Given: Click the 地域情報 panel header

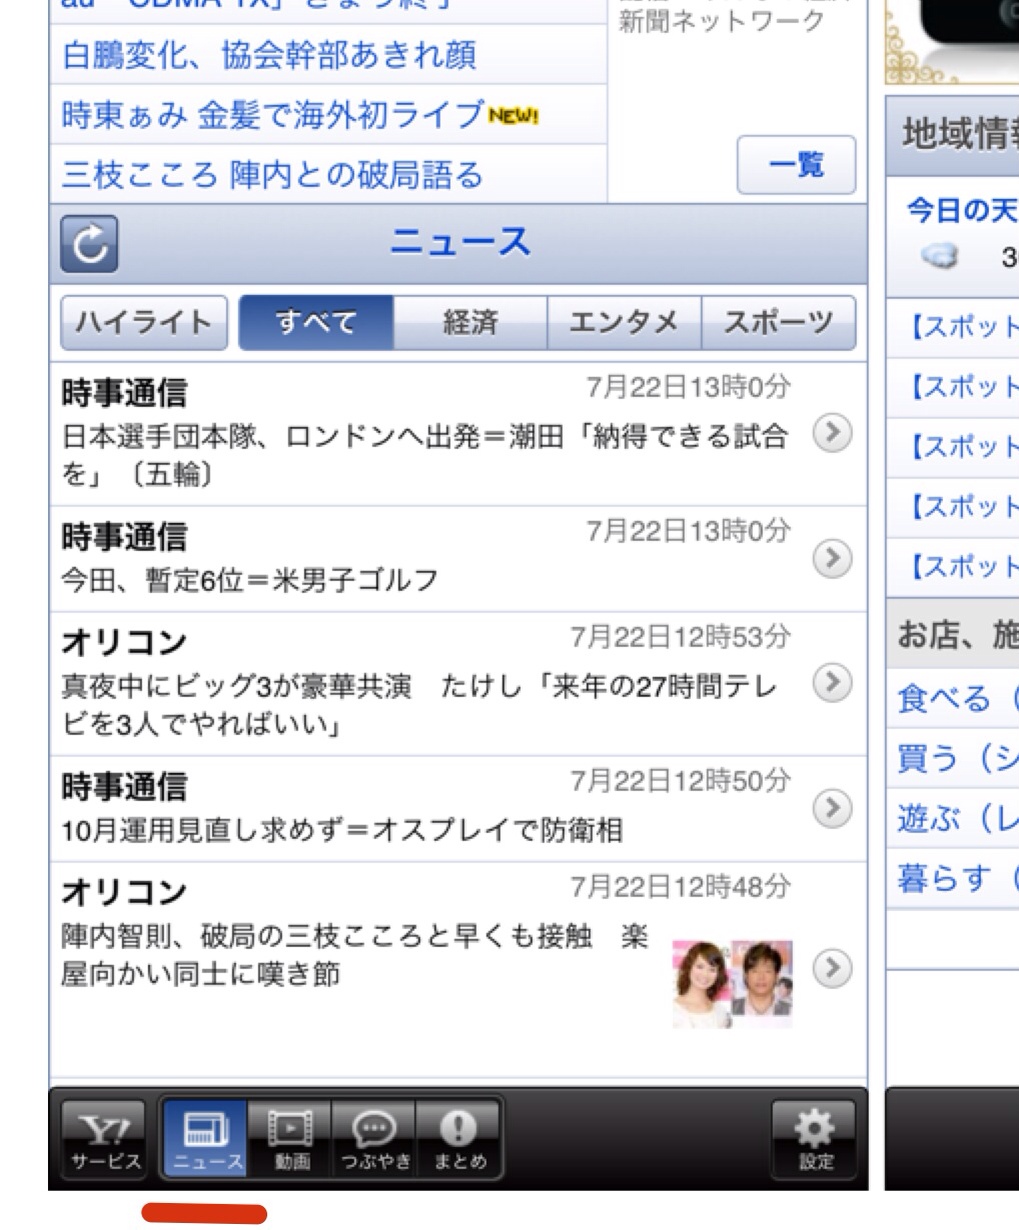Looking at the screenshot, I should [x=952, y=136].
